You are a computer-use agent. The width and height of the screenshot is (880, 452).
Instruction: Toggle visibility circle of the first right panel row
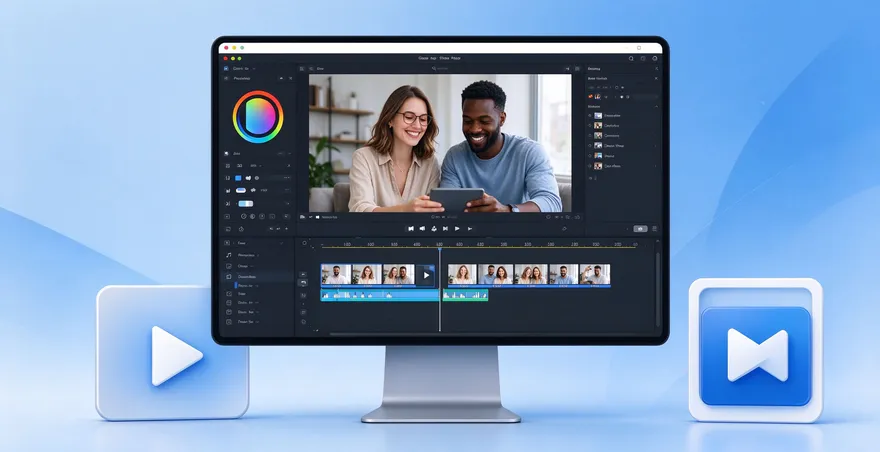(590, 116)
